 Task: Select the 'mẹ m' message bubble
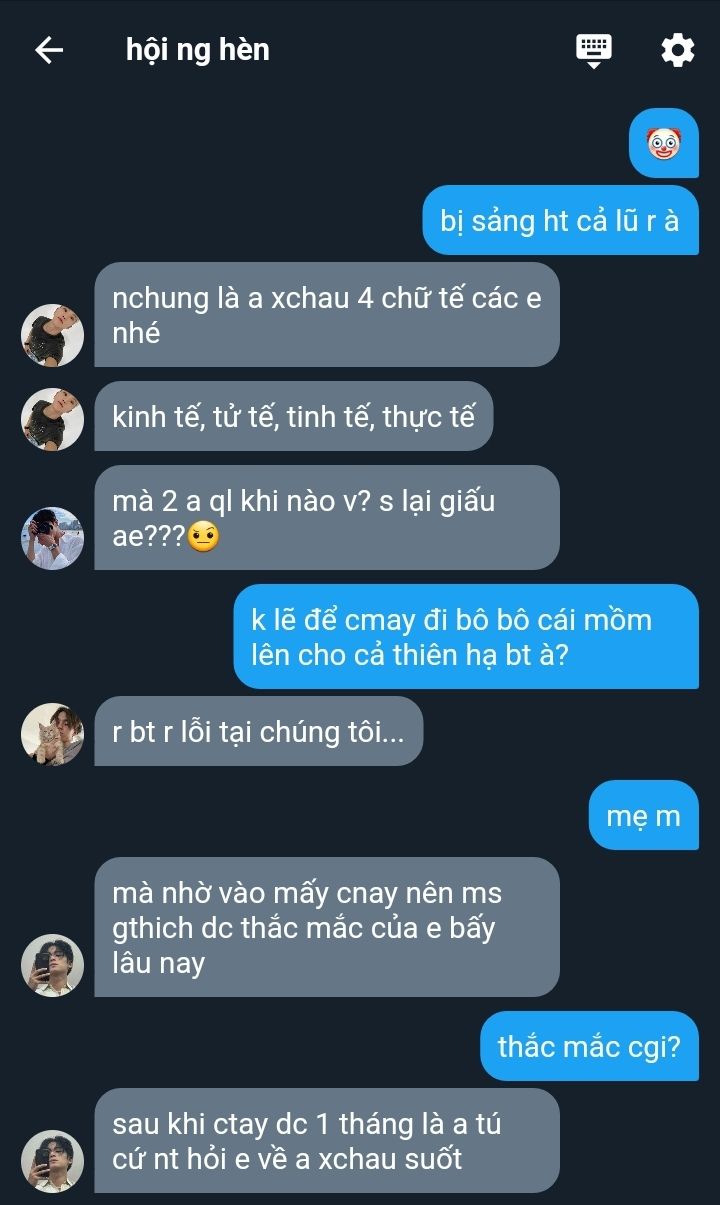[644, 815]
